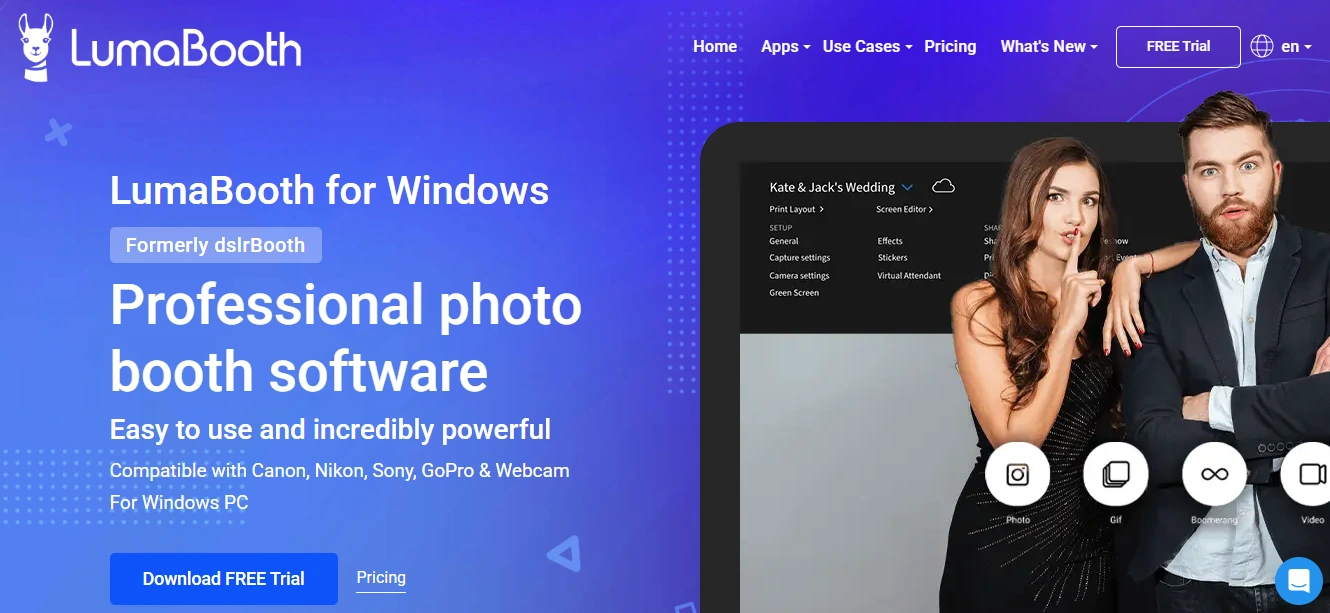Select General setup option
This screenshot has height=613, width=1330.
coord(784,241)
